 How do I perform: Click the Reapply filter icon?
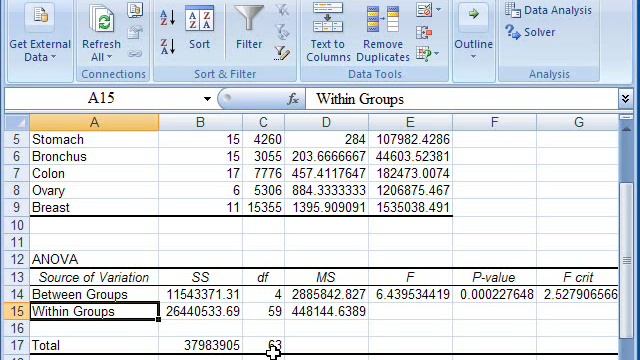pos(282,31)
